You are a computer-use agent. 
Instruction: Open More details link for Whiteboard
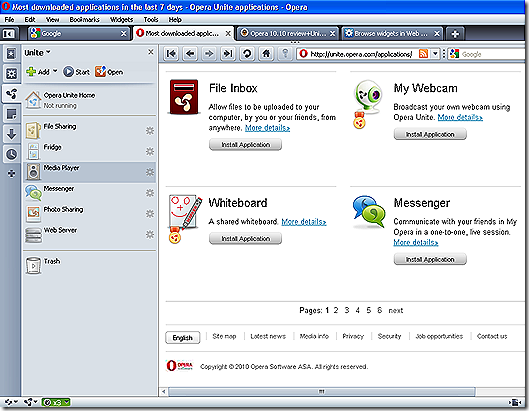304,222
